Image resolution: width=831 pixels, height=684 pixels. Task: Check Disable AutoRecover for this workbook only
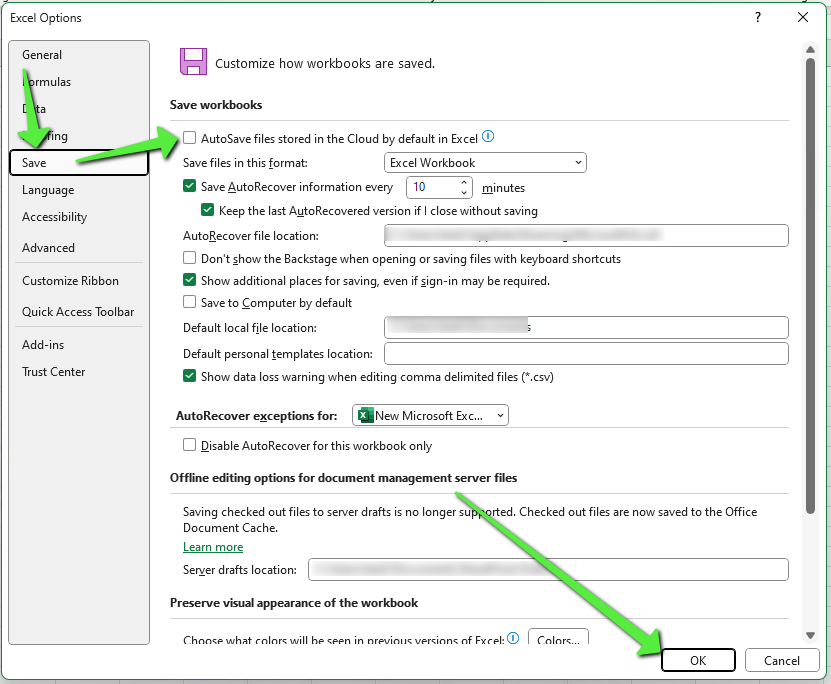(x=190, y=445)
